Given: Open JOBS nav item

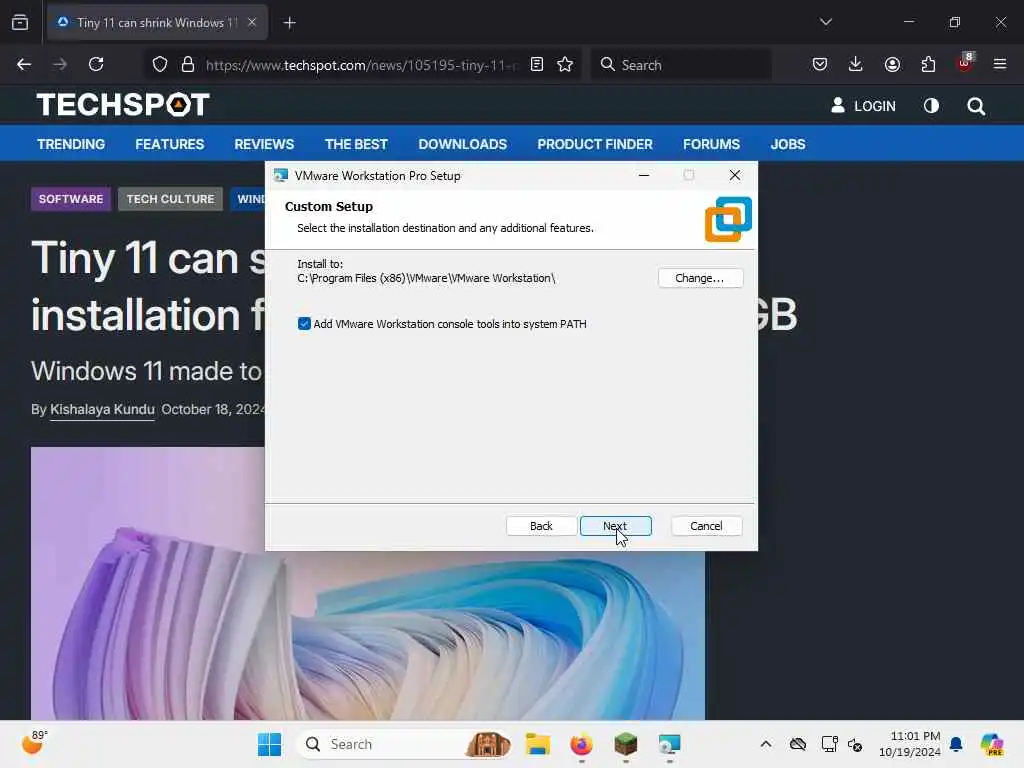Looking at the screenshot, I should tap(788, 144).
